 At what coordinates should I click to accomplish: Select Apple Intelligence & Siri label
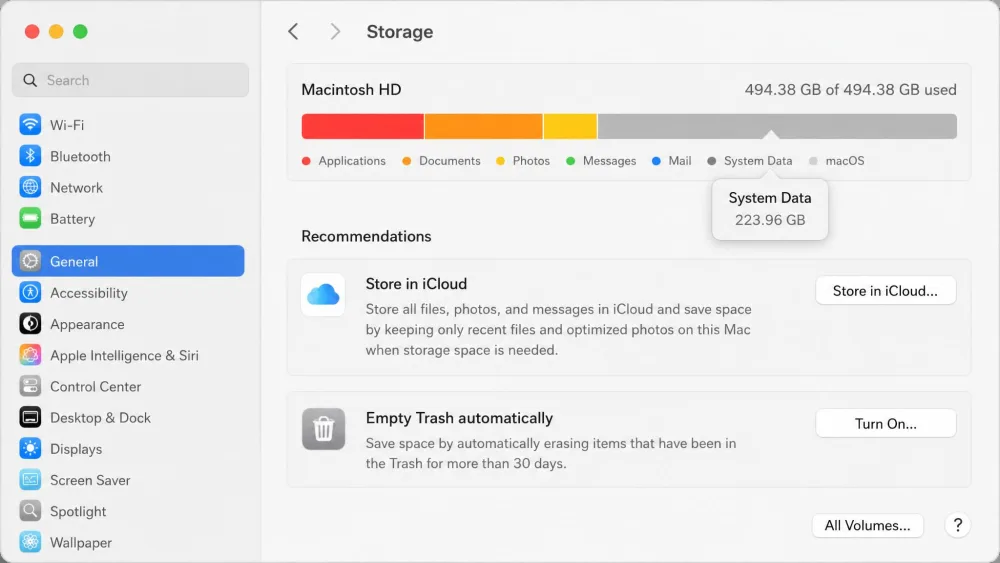(124, 355)
